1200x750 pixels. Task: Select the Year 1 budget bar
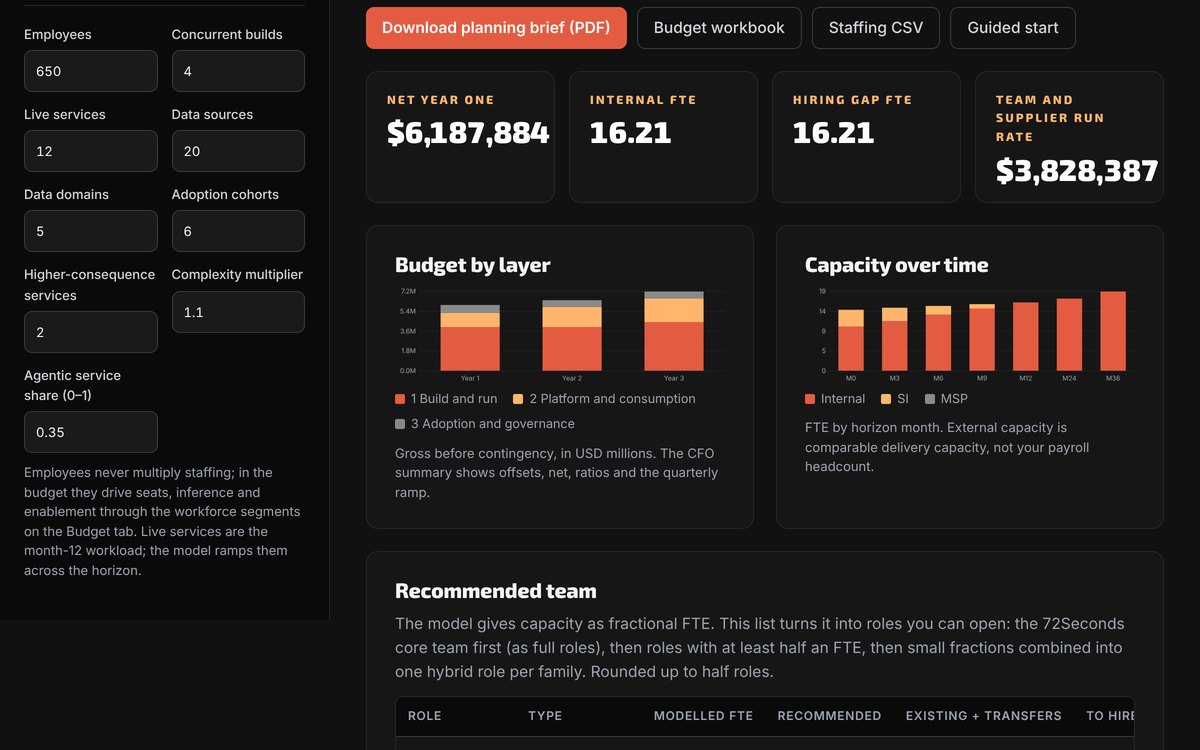470,338
